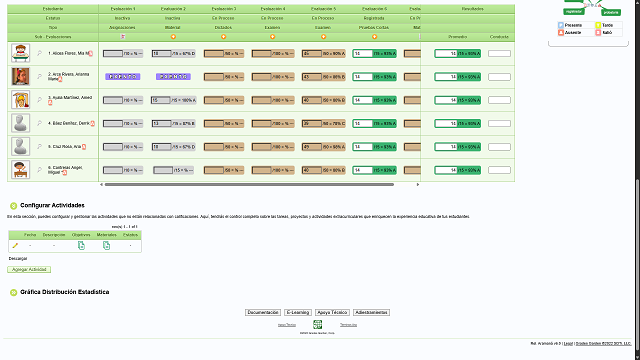Open Grades Garden copyright link
640x360 pixels.
point(603,344)
